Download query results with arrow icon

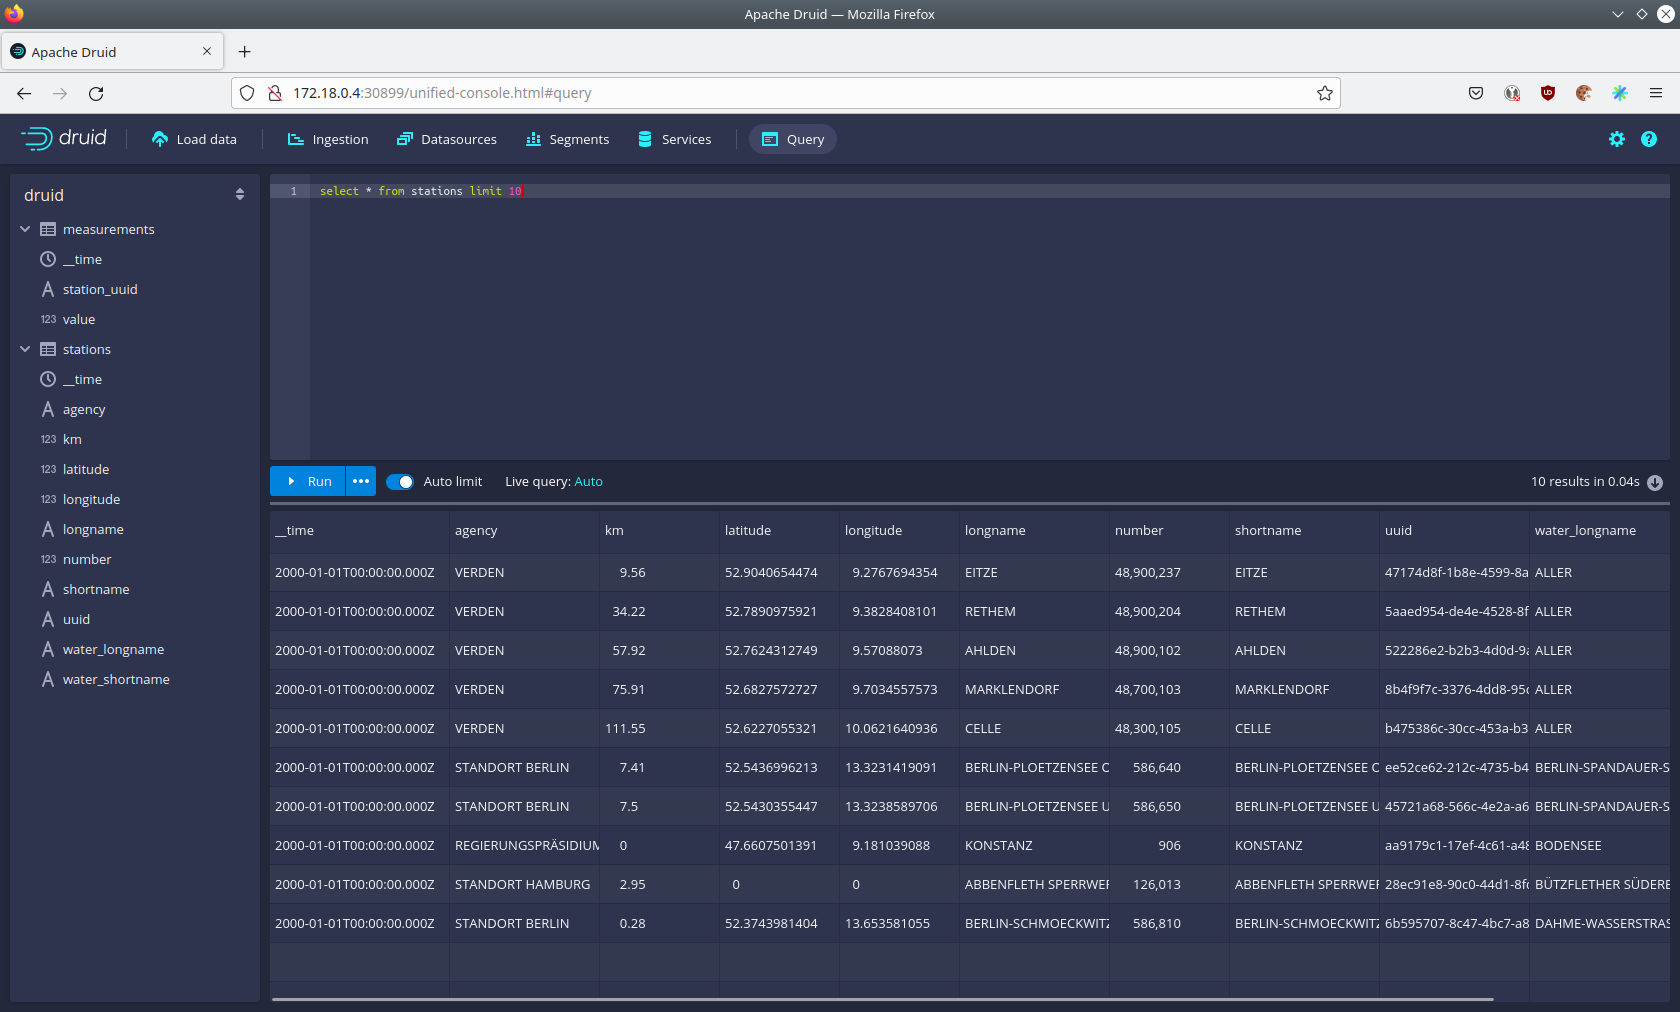1655,482
